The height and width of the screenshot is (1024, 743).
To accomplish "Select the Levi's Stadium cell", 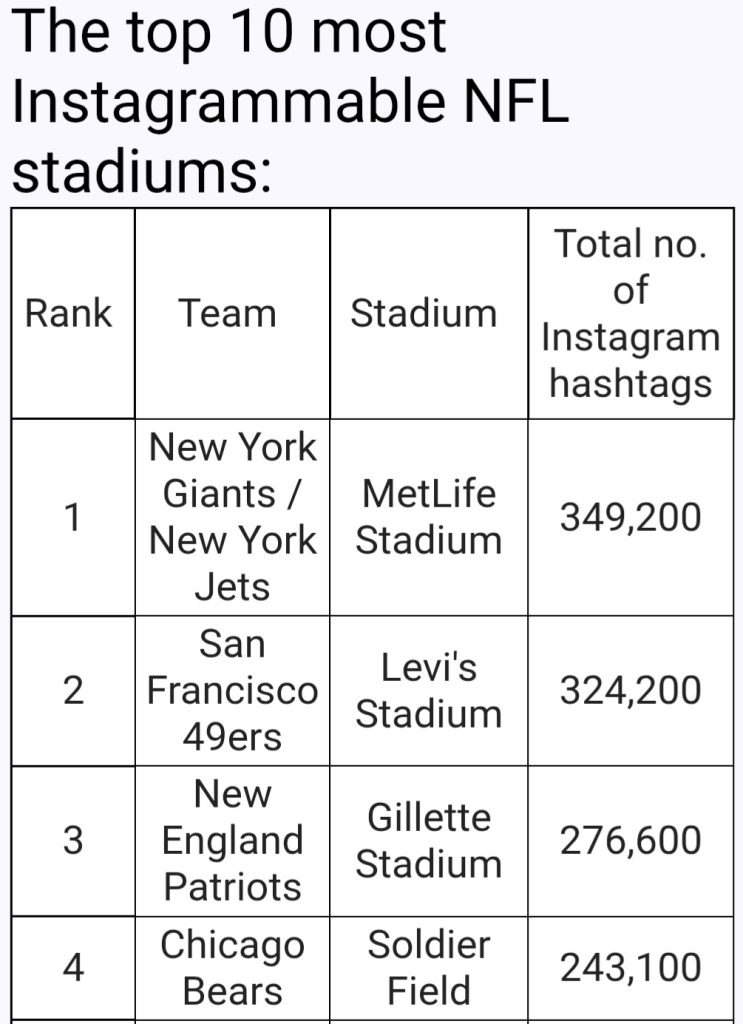I will pos(428,691).
